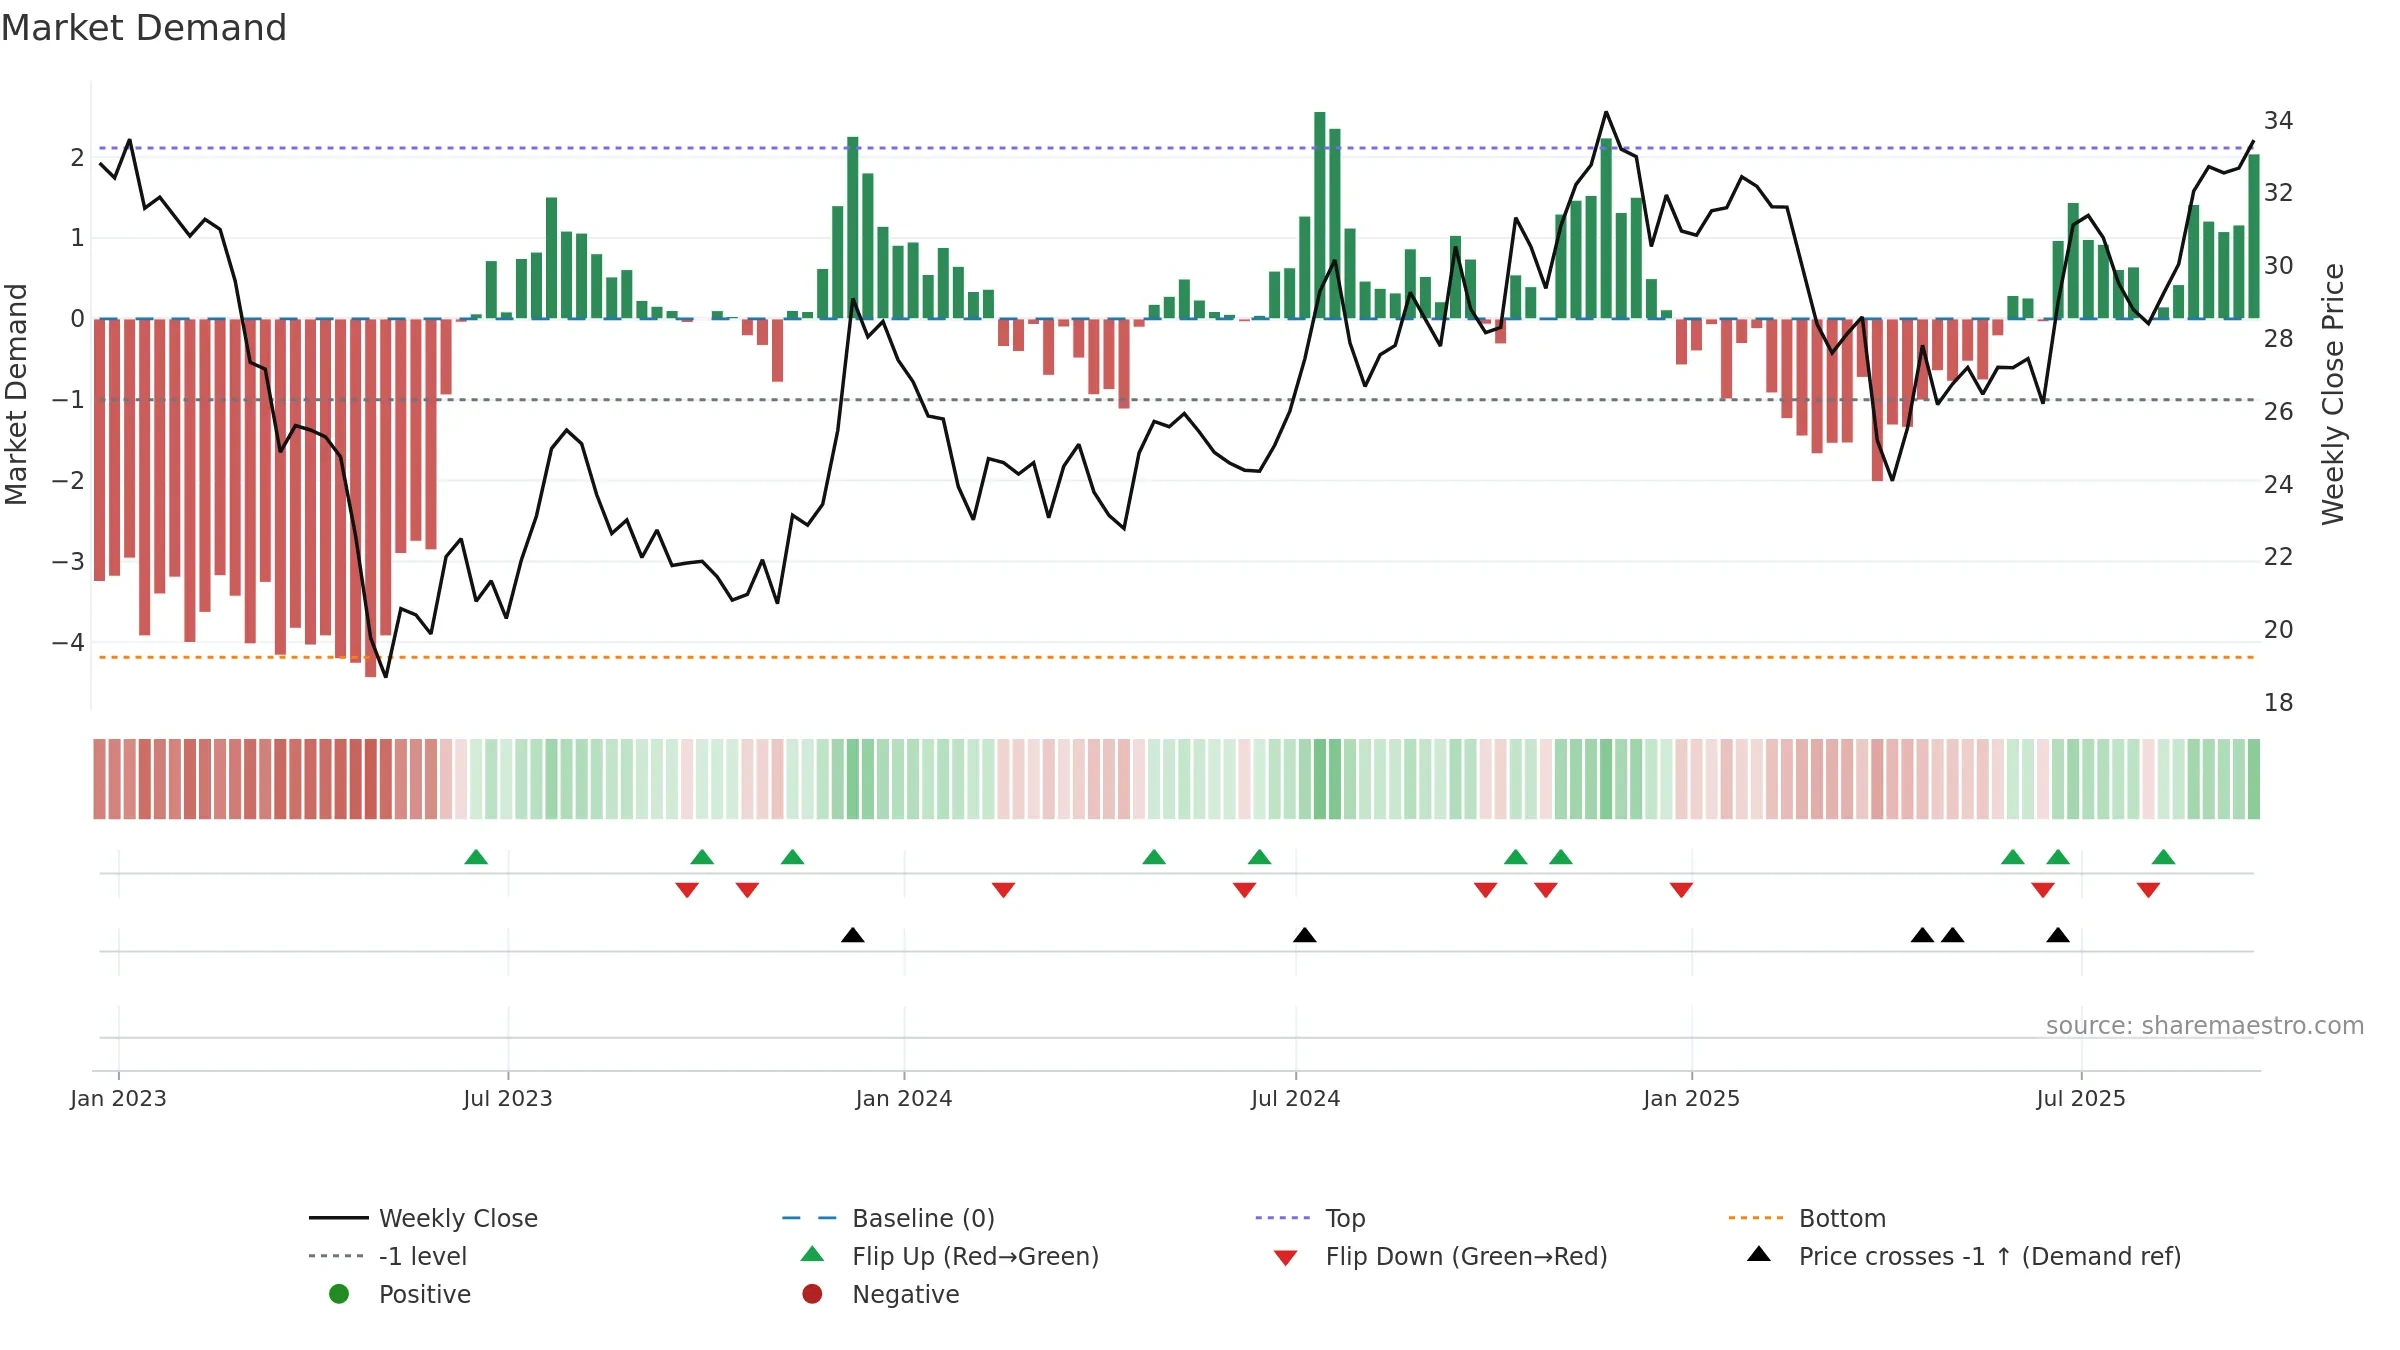Click green triangle icon in Flip Up legend
Screen dimensions: 2400x1350
coord(813,1254)
